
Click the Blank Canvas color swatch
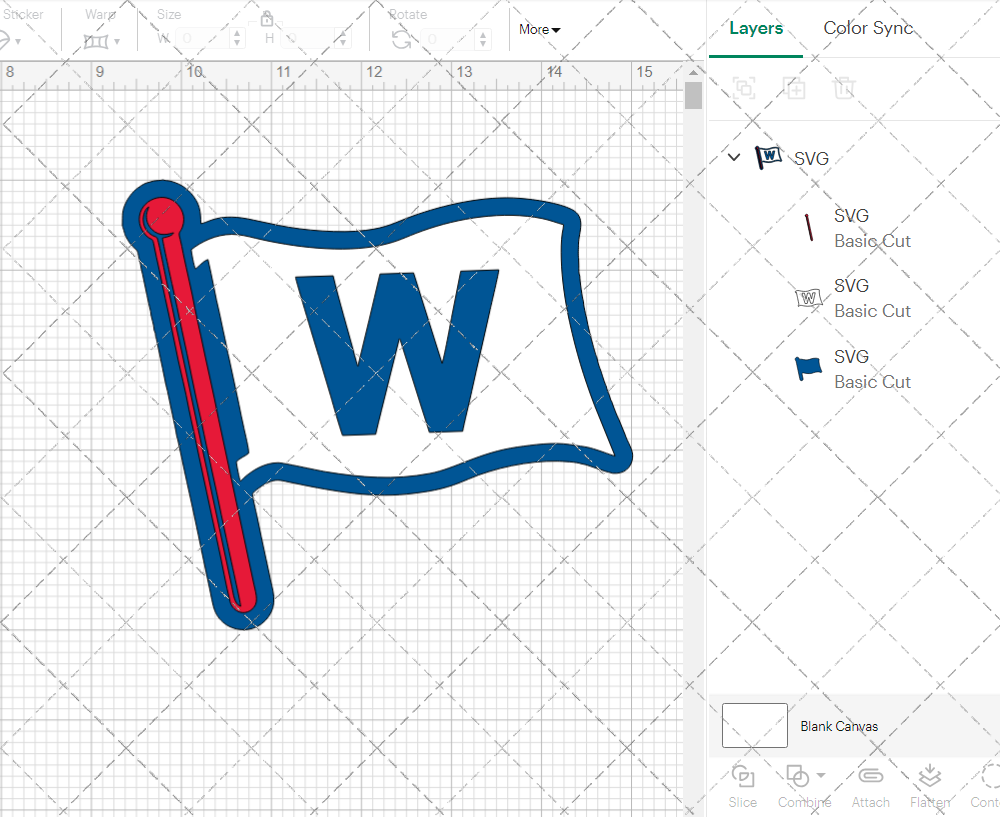754,726
